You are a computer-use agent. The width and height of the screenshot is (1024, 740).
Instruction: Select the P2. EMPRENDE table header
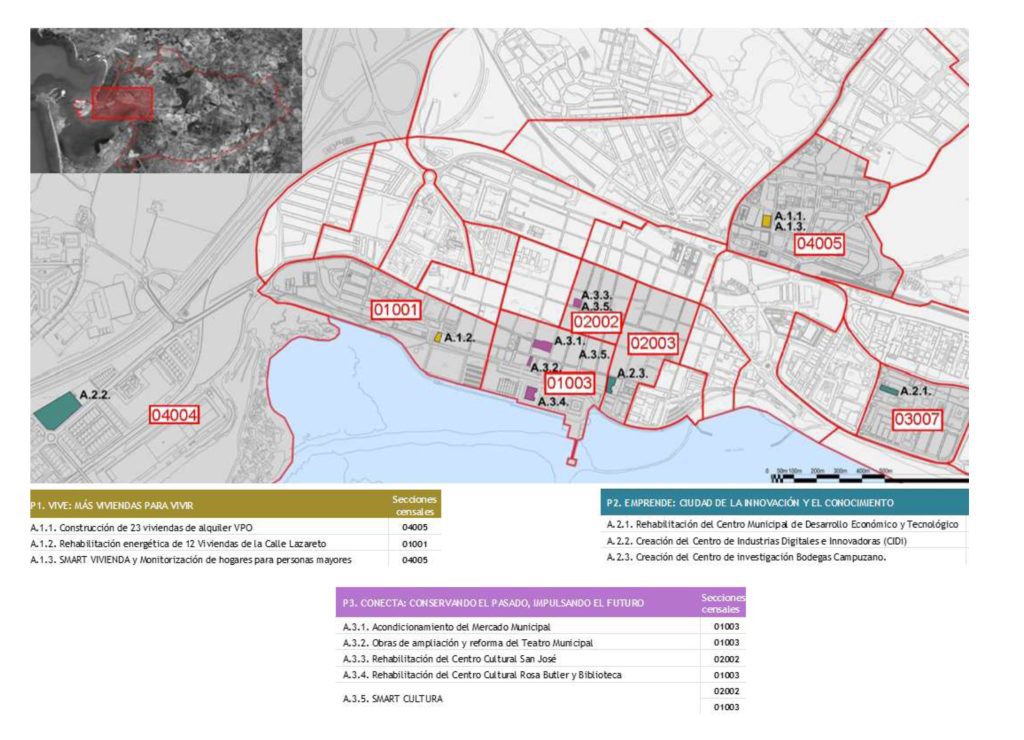click(784, 502)
